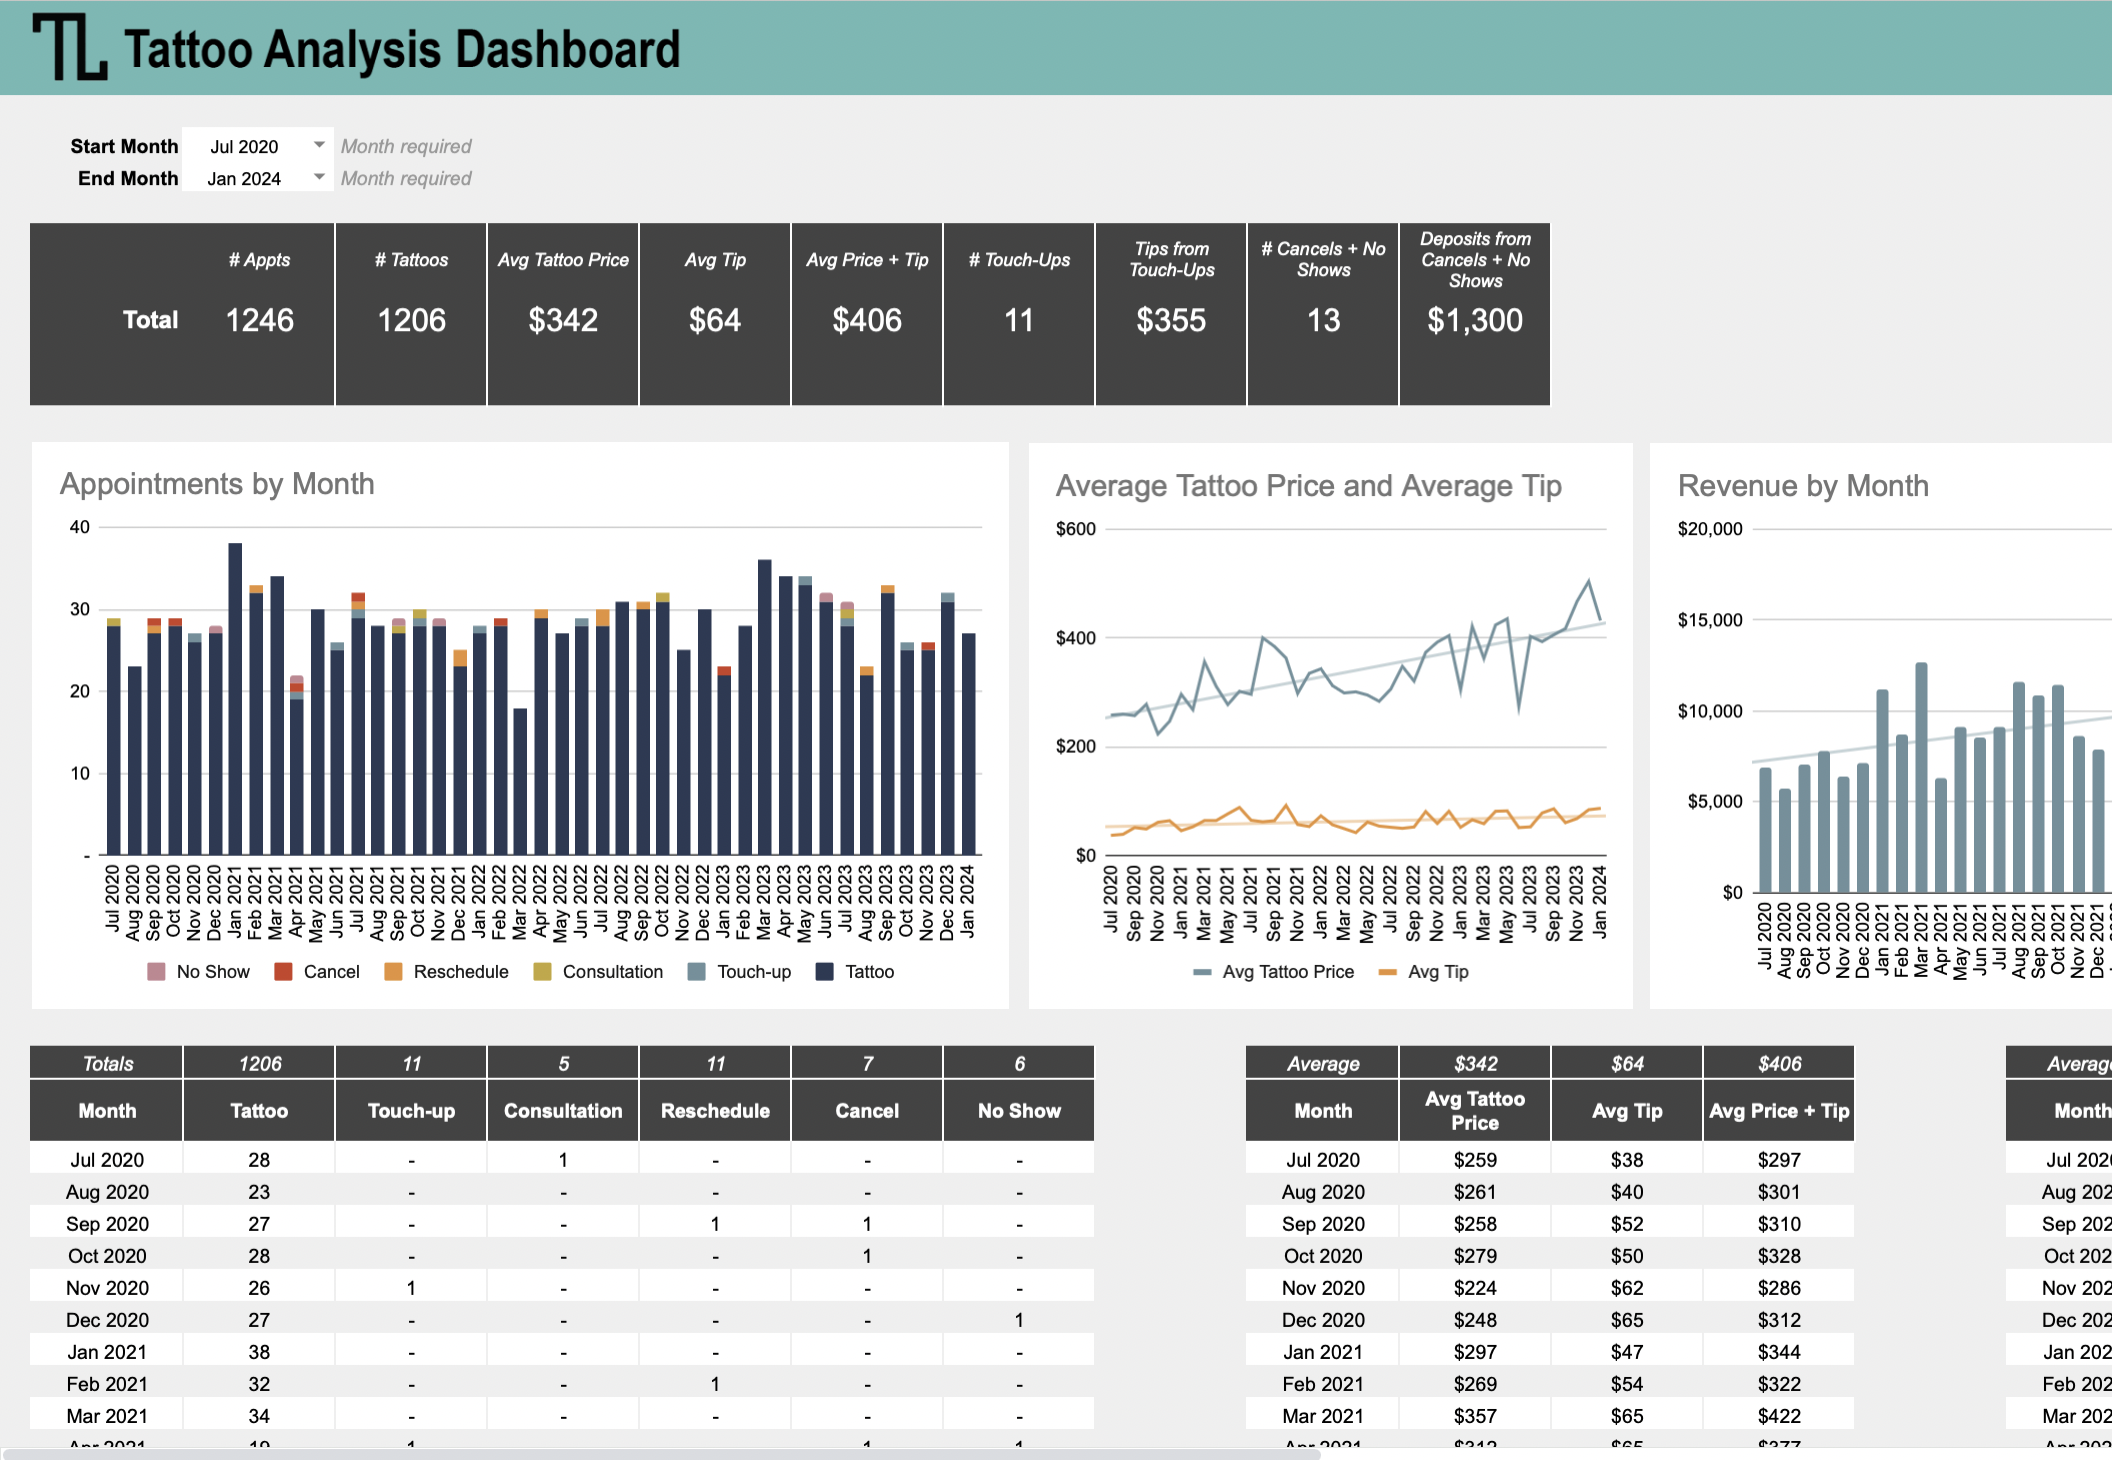2112x1460 pixels.
Task: Click the # Tattoos total value 1206
Action: tap(411, 320)
